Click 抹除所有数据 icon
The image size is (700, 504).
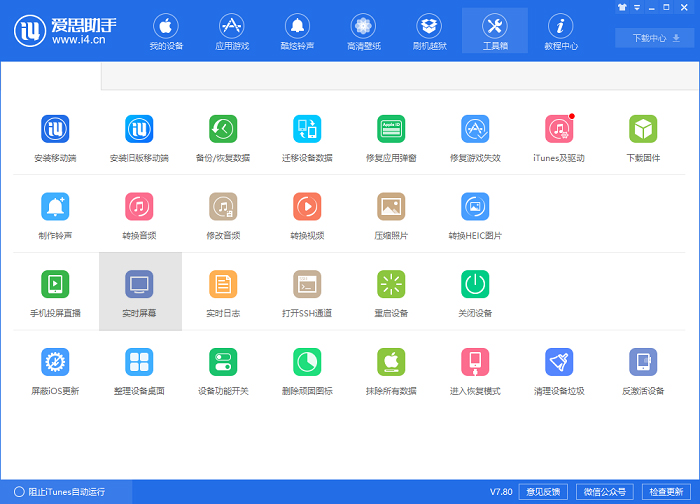[391, 362]
